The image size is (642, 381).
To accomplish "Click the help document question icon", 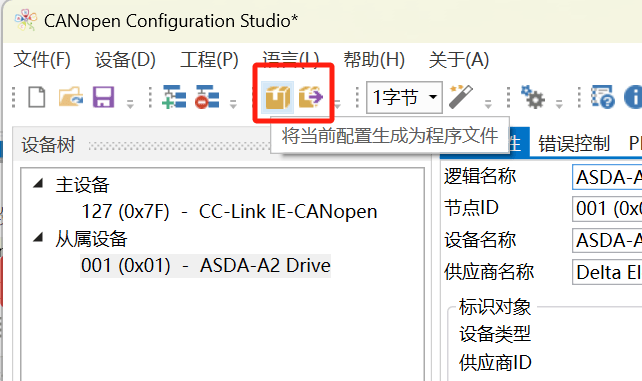I will [603, 97].
